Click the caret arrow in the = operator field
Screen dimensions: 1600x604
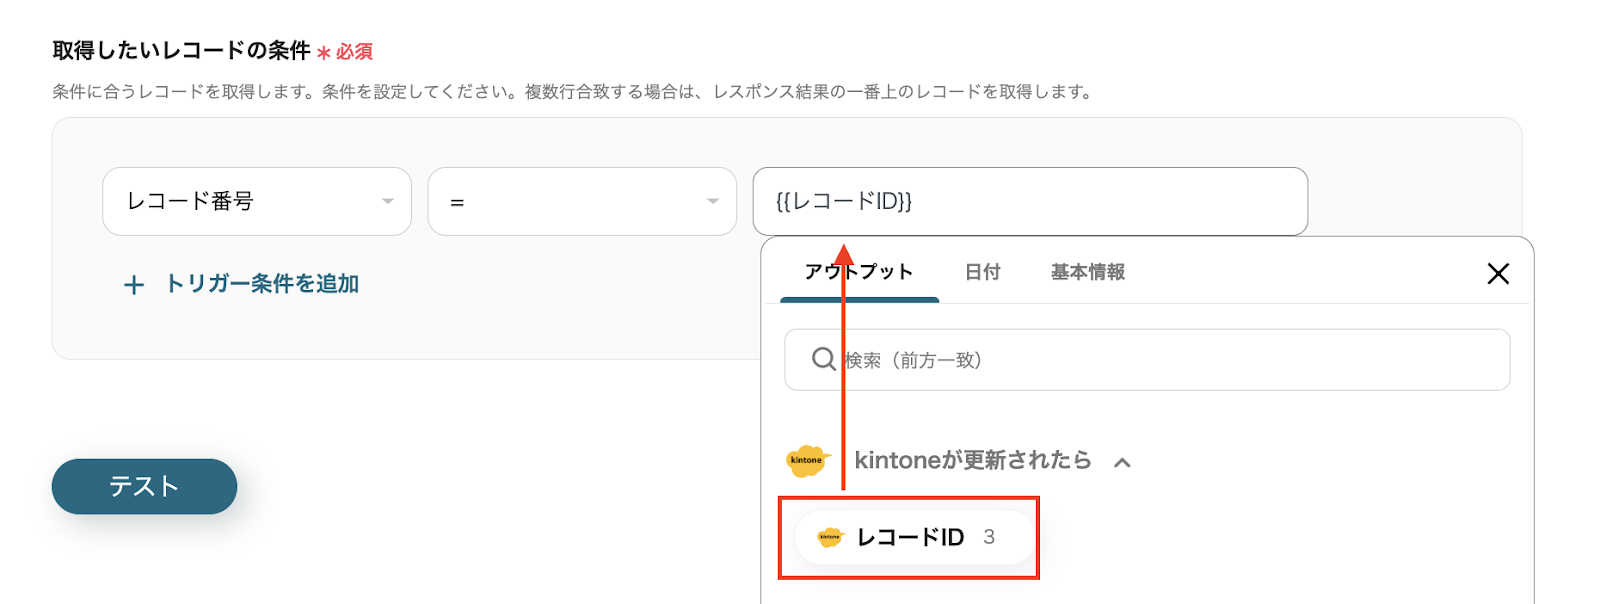(x=712, y=202)
